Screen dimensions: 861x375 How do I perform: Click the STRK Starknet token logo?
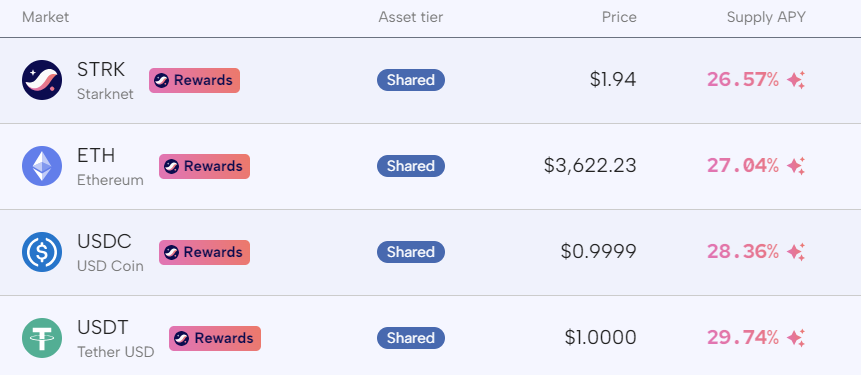point(42,80)
